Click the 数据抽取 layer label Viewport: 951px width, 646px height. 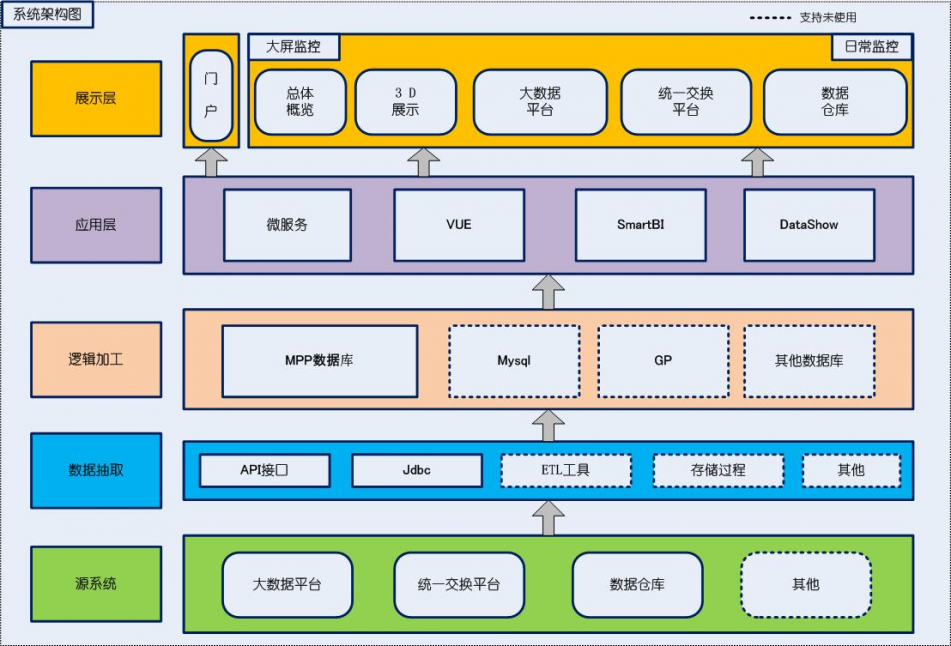tap(96, 470)
